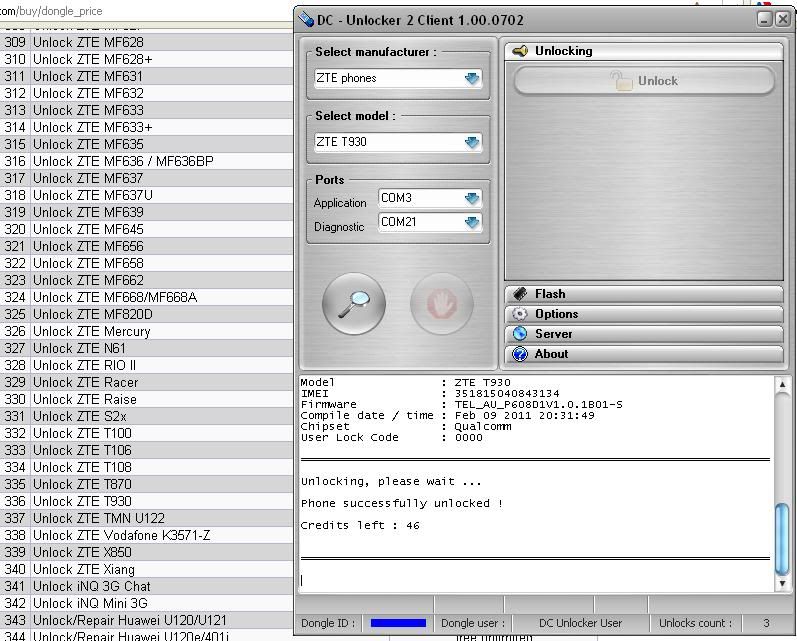This screenshot has width=797, height=641.
Task: Open the Flash panel tab
Action: click(x=644, y=294)
